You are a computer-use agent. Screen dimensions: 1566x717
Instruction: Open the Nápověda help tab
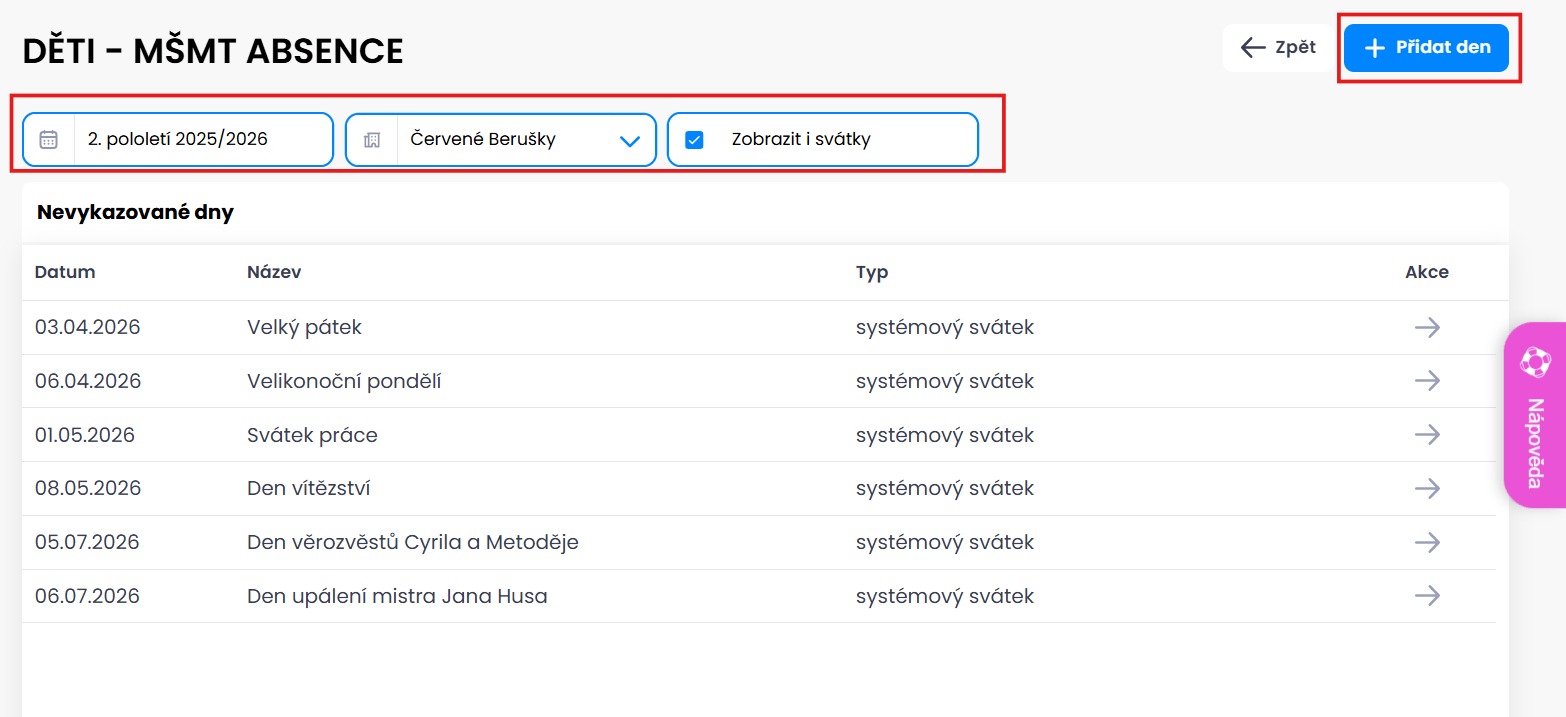(x=1535, y=415)
